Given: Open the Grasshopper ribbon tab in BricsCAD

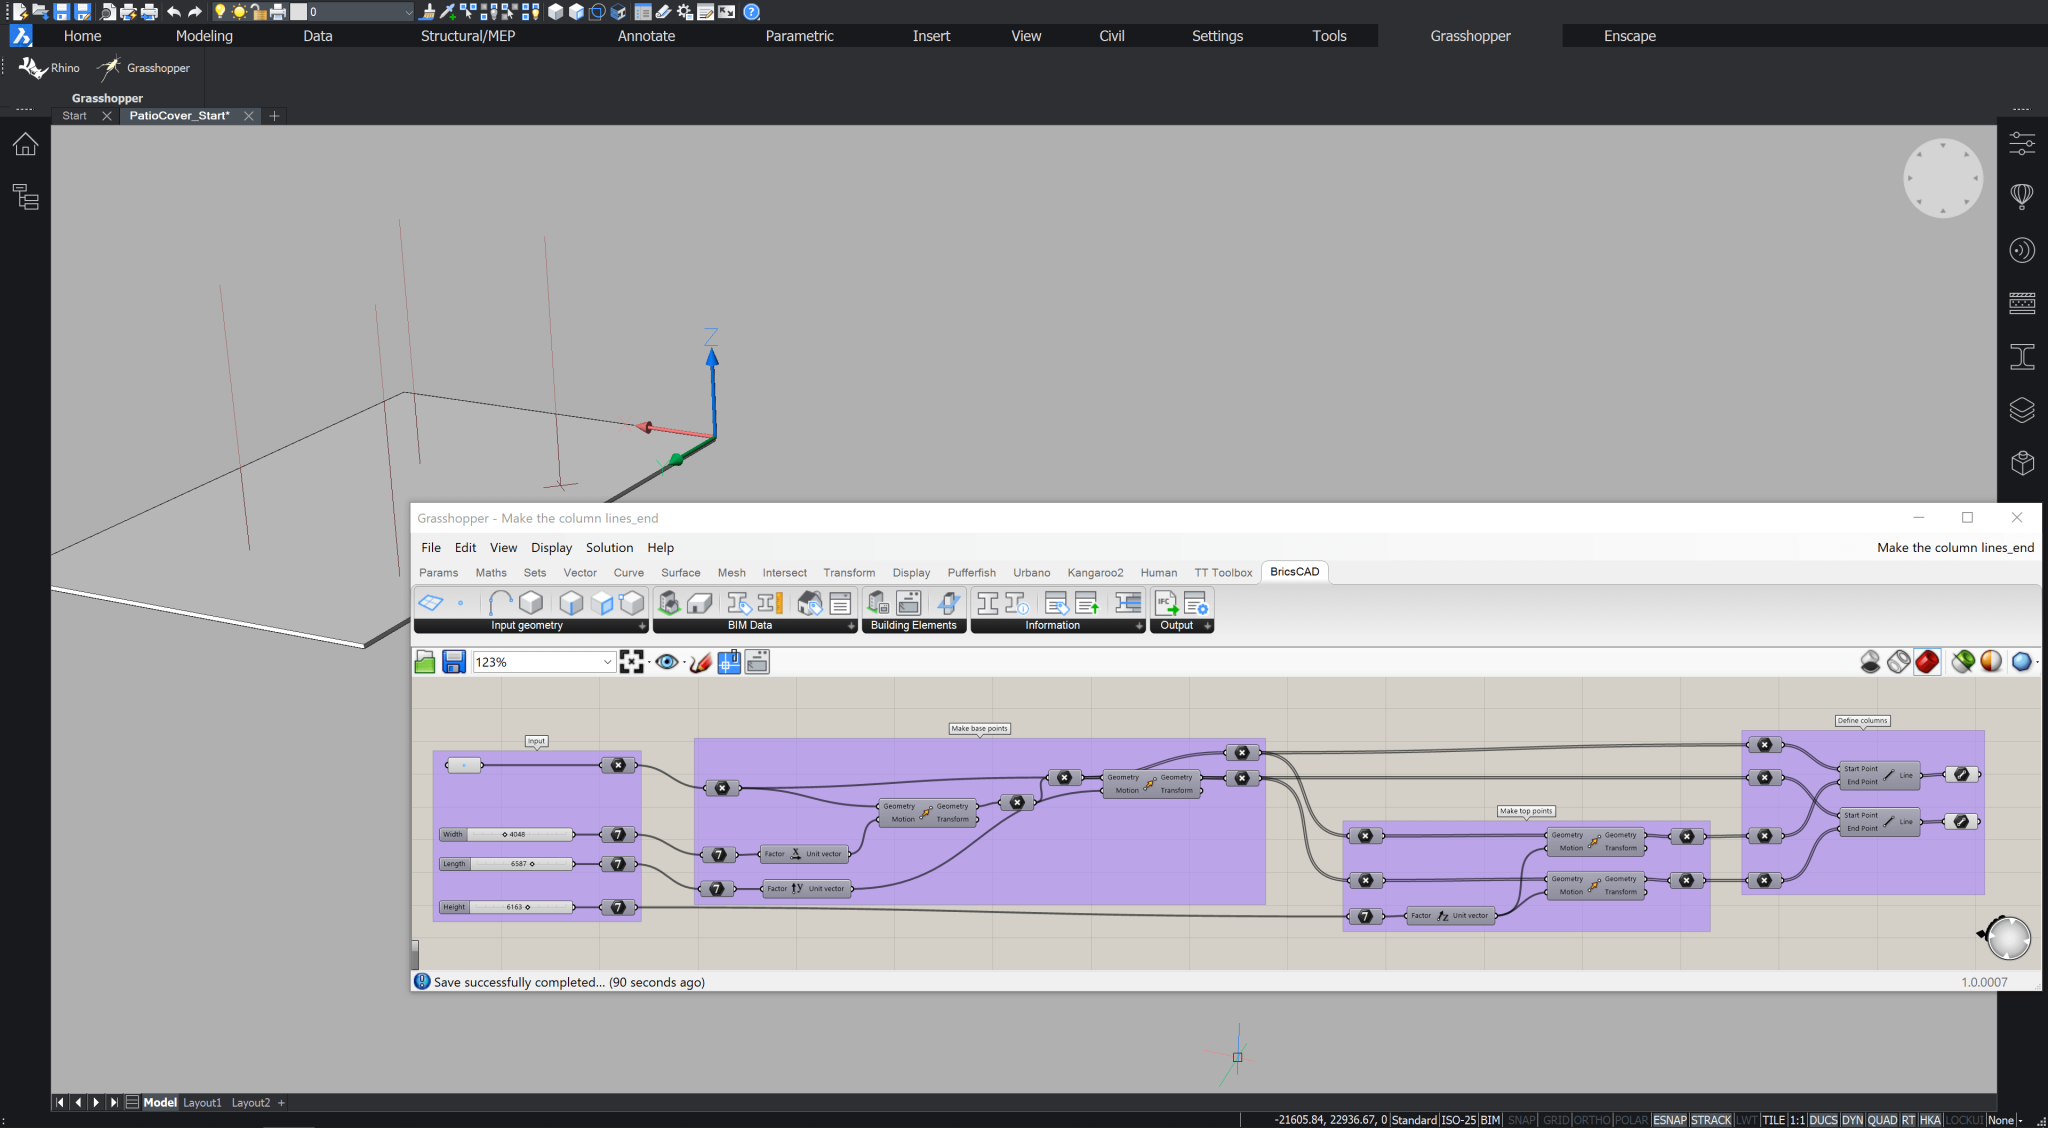Looking at the screenshot, I should [1470, 35].
